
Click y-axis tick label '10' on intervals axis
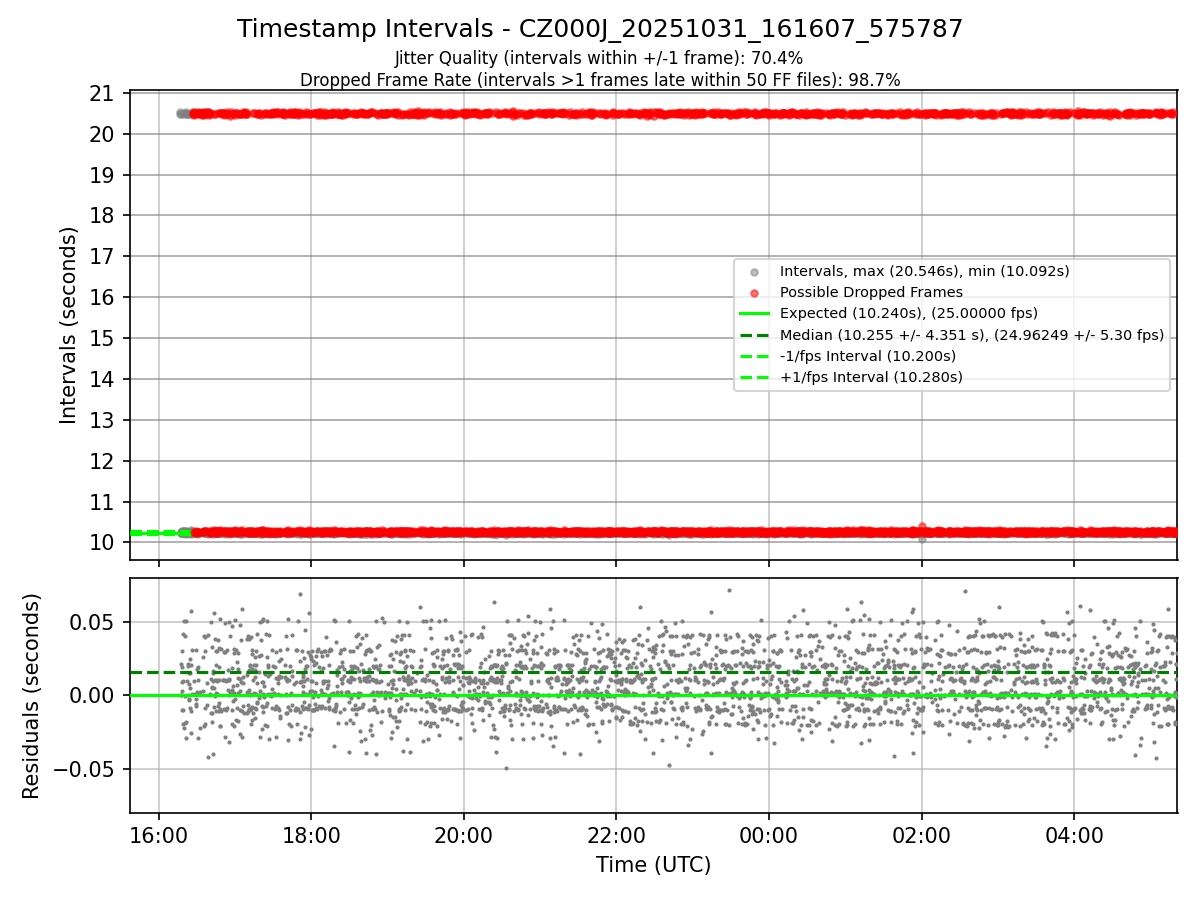pos(104,543)
